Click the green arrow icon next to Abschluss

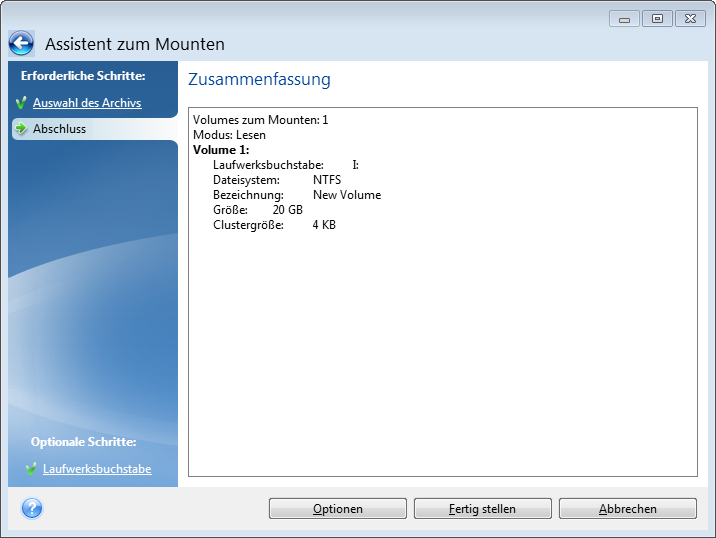[x=21, y=128]
